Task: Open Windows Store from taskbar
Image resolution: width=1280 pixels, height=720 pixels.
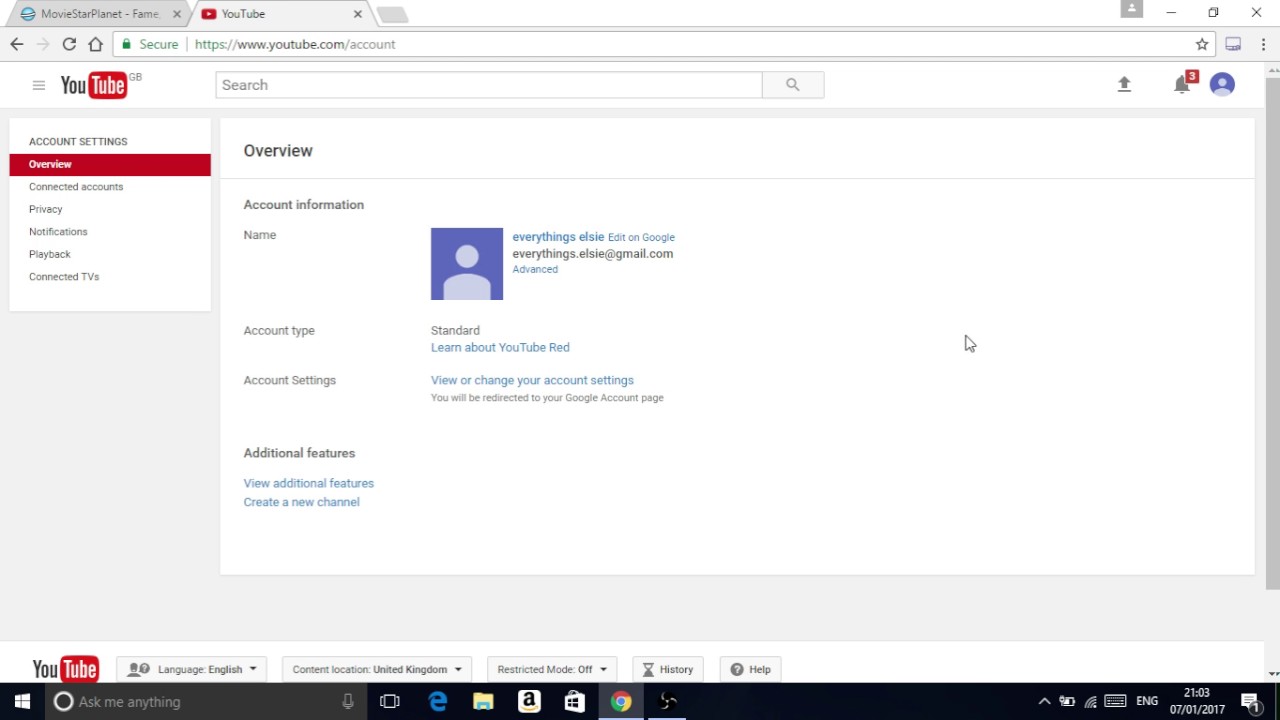Action: (574, 702)
